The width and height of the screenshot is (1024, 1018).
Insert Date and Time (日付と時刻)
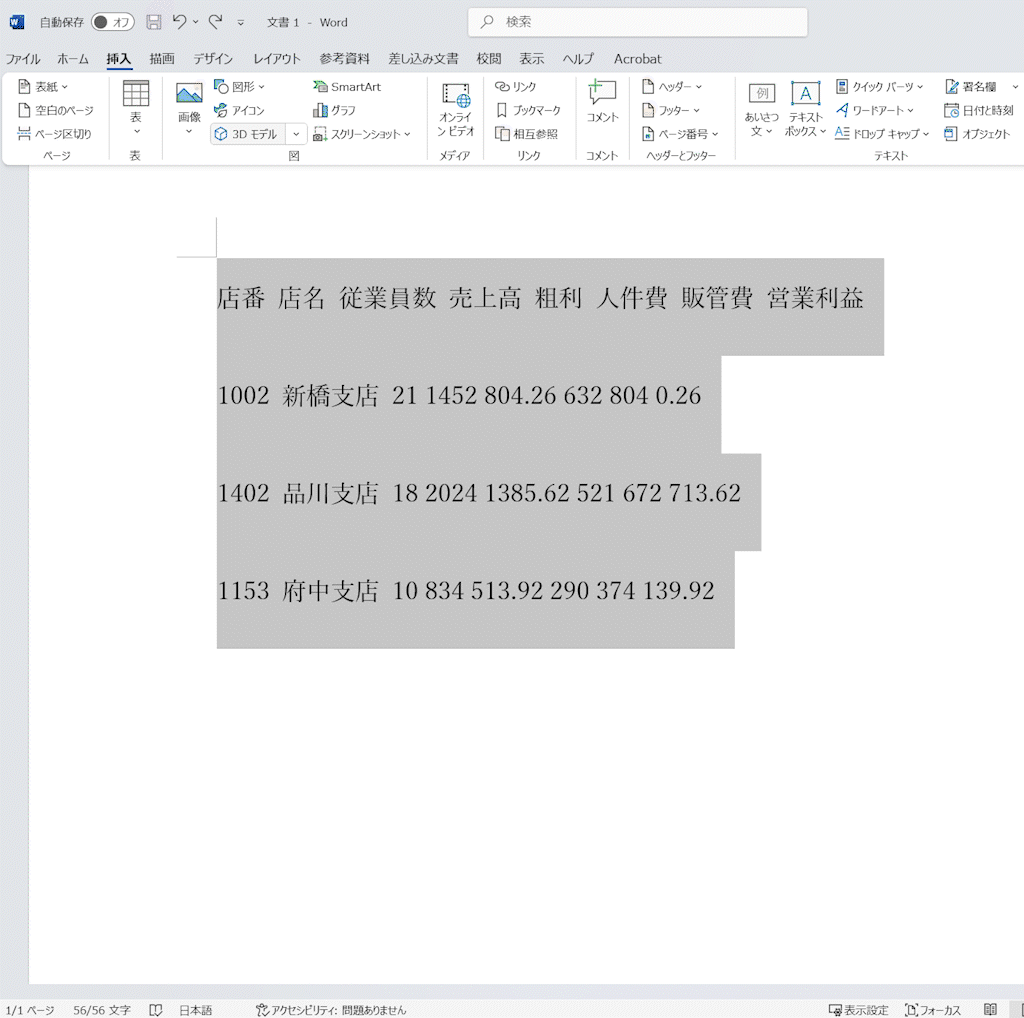pyautogui.click(x=979, y=110)
